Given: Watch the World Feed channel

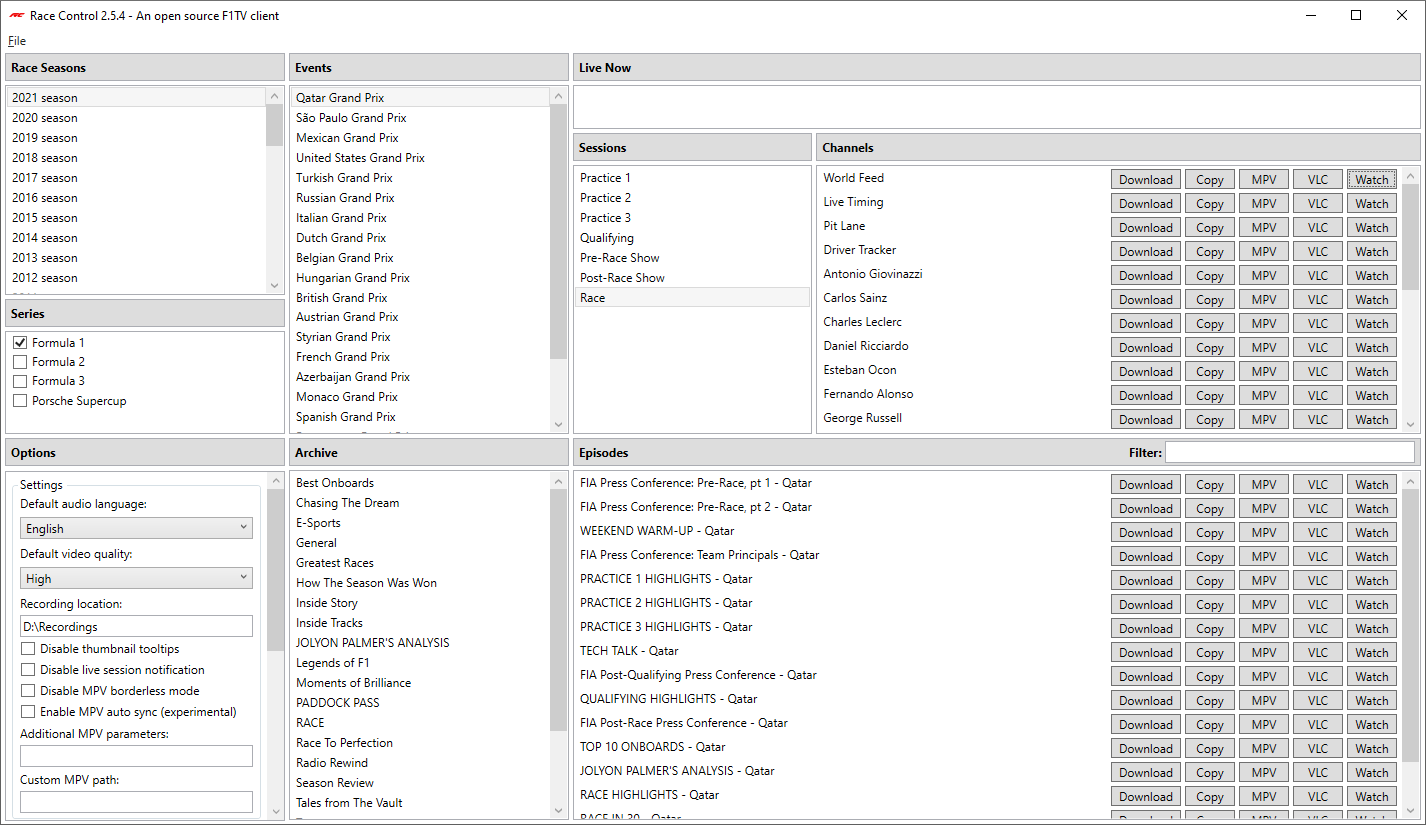Looking at the screenshot, I should (1372, 179).
